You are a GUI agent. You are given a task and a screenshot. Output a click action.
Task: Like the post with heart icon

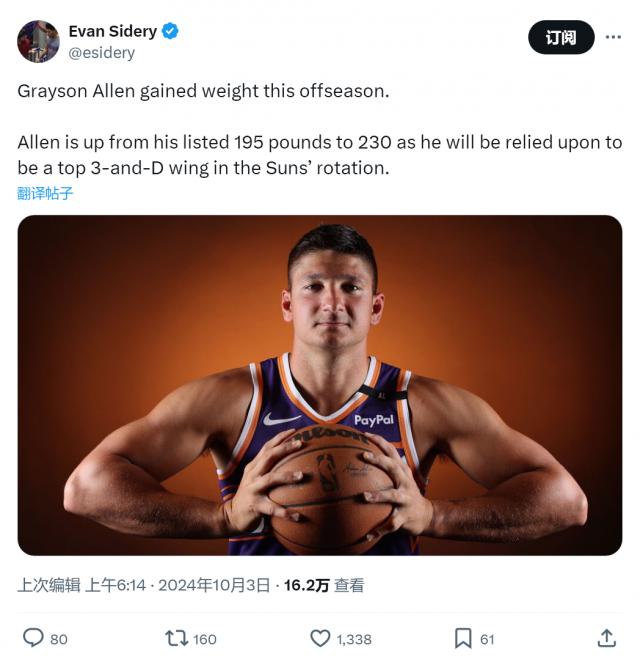320,638
